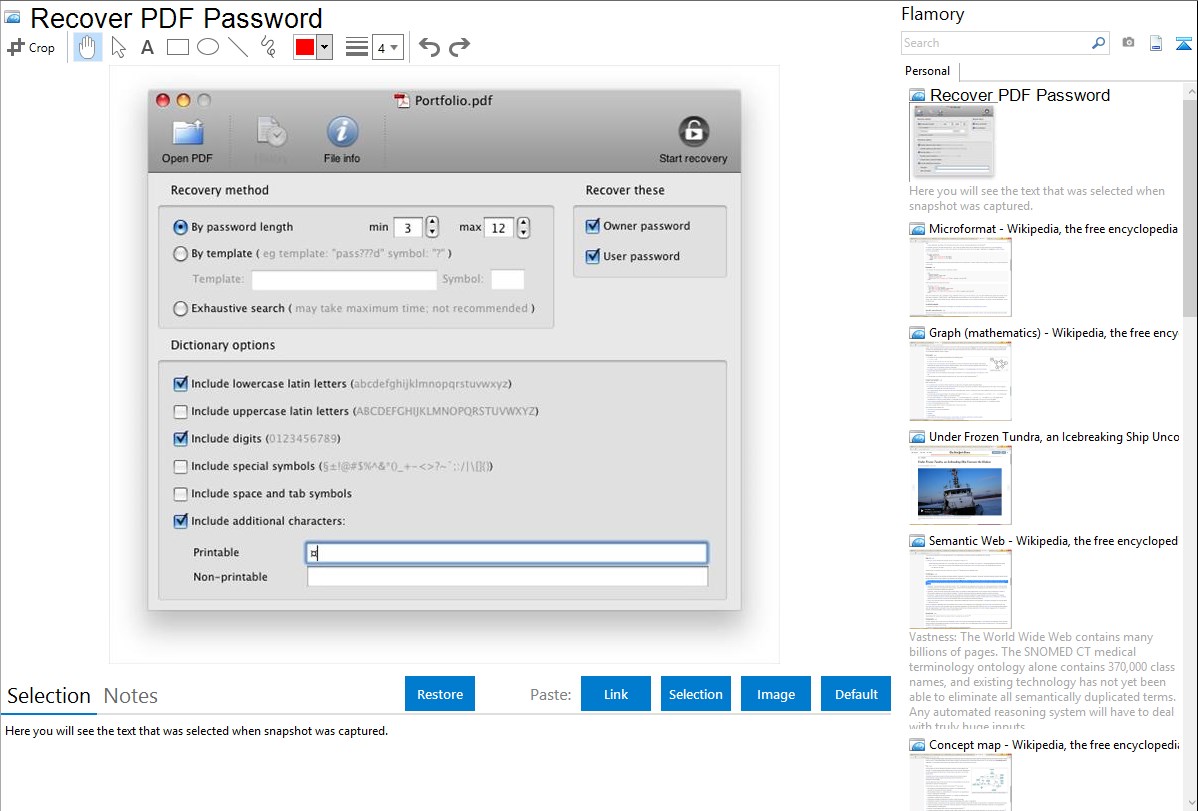1198x811 pixels.
Task: Select By password length radio button
Action: [x=180, y=227]
